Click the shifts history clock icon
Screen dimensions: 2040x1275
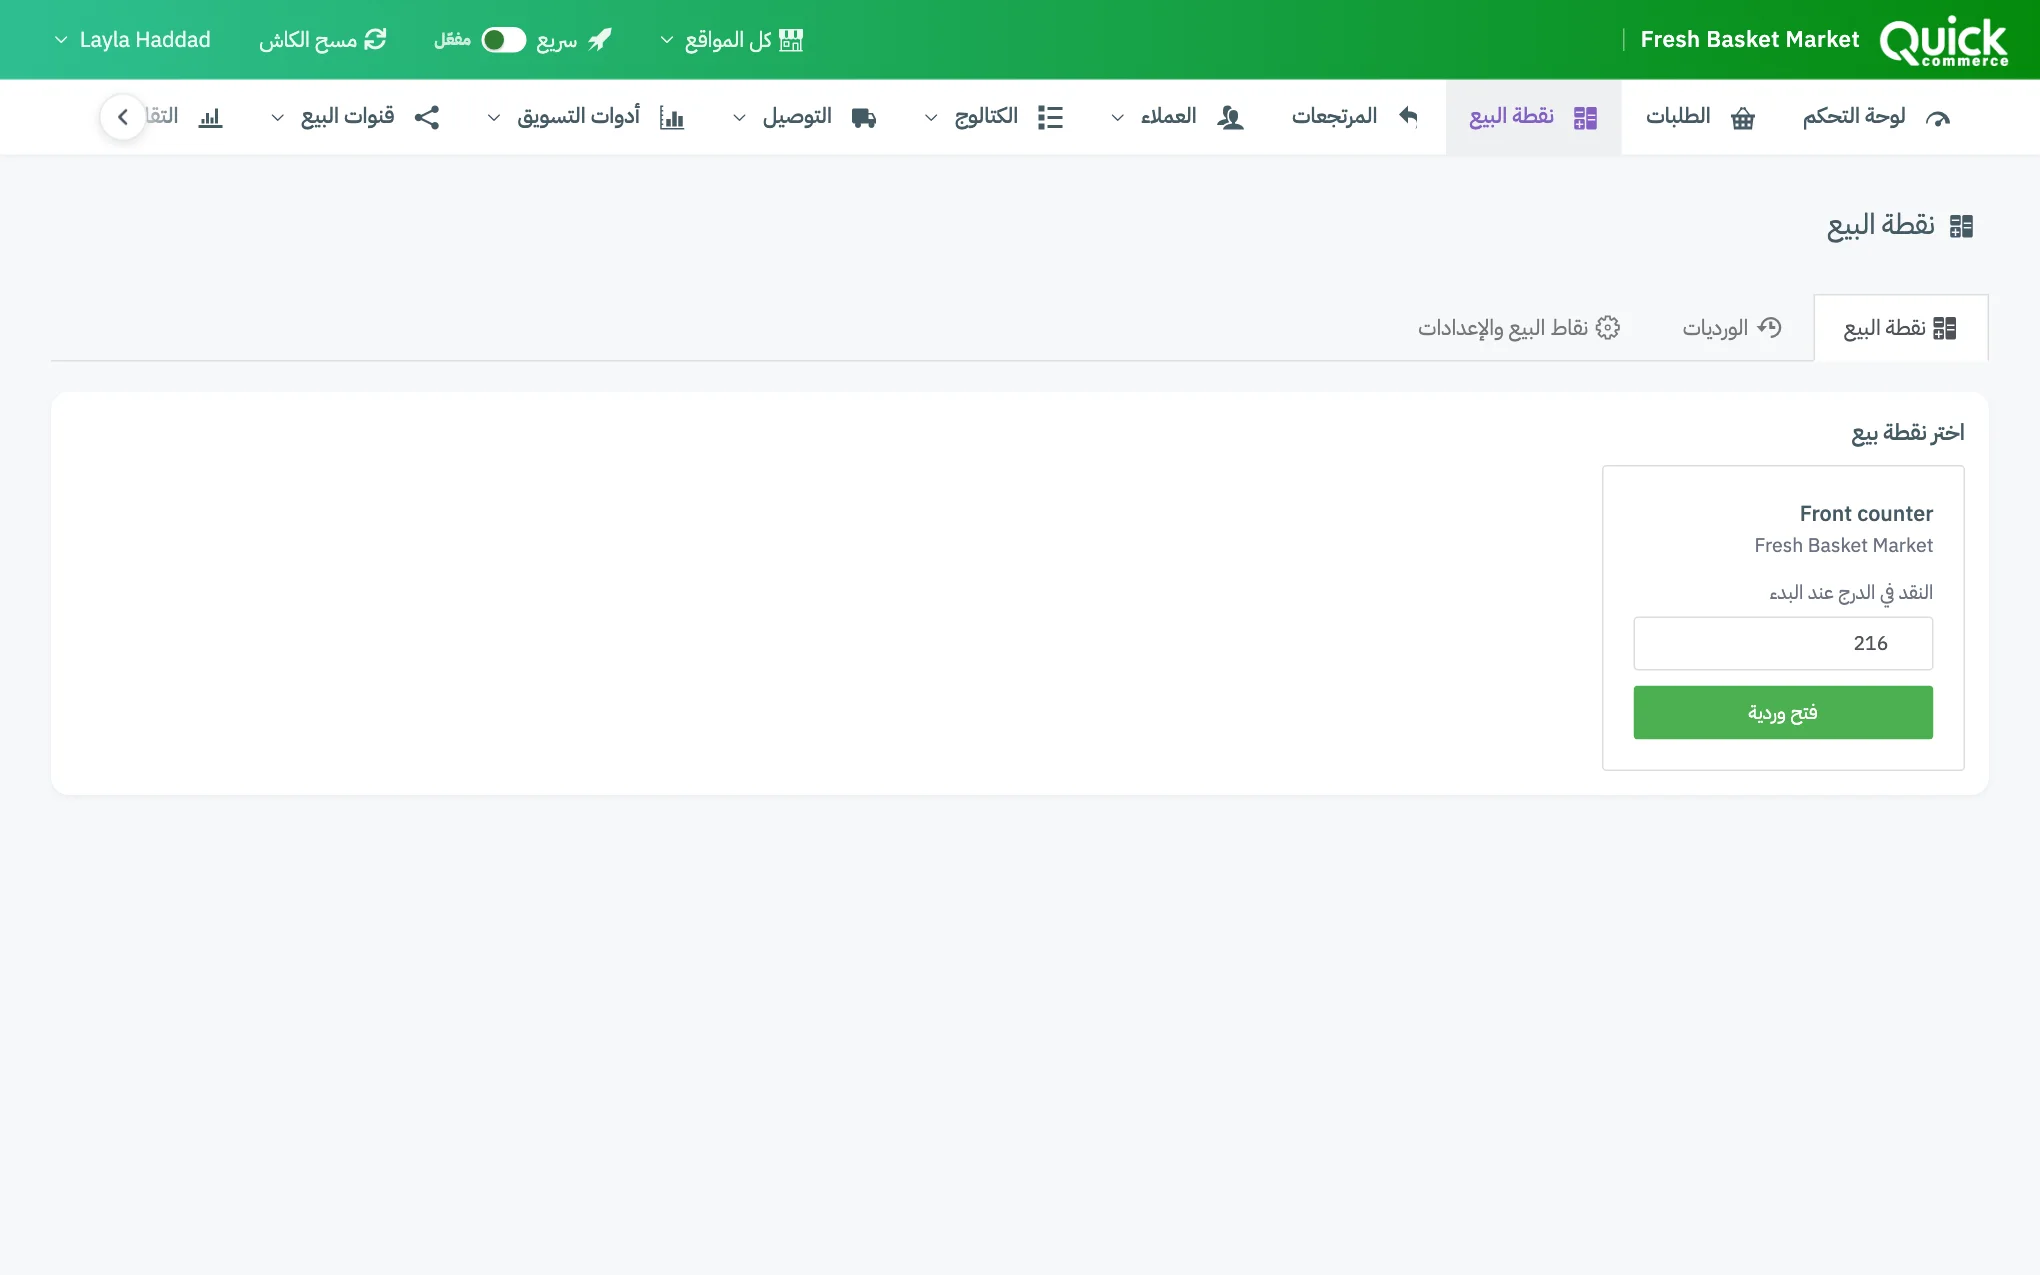point(1769,328)
